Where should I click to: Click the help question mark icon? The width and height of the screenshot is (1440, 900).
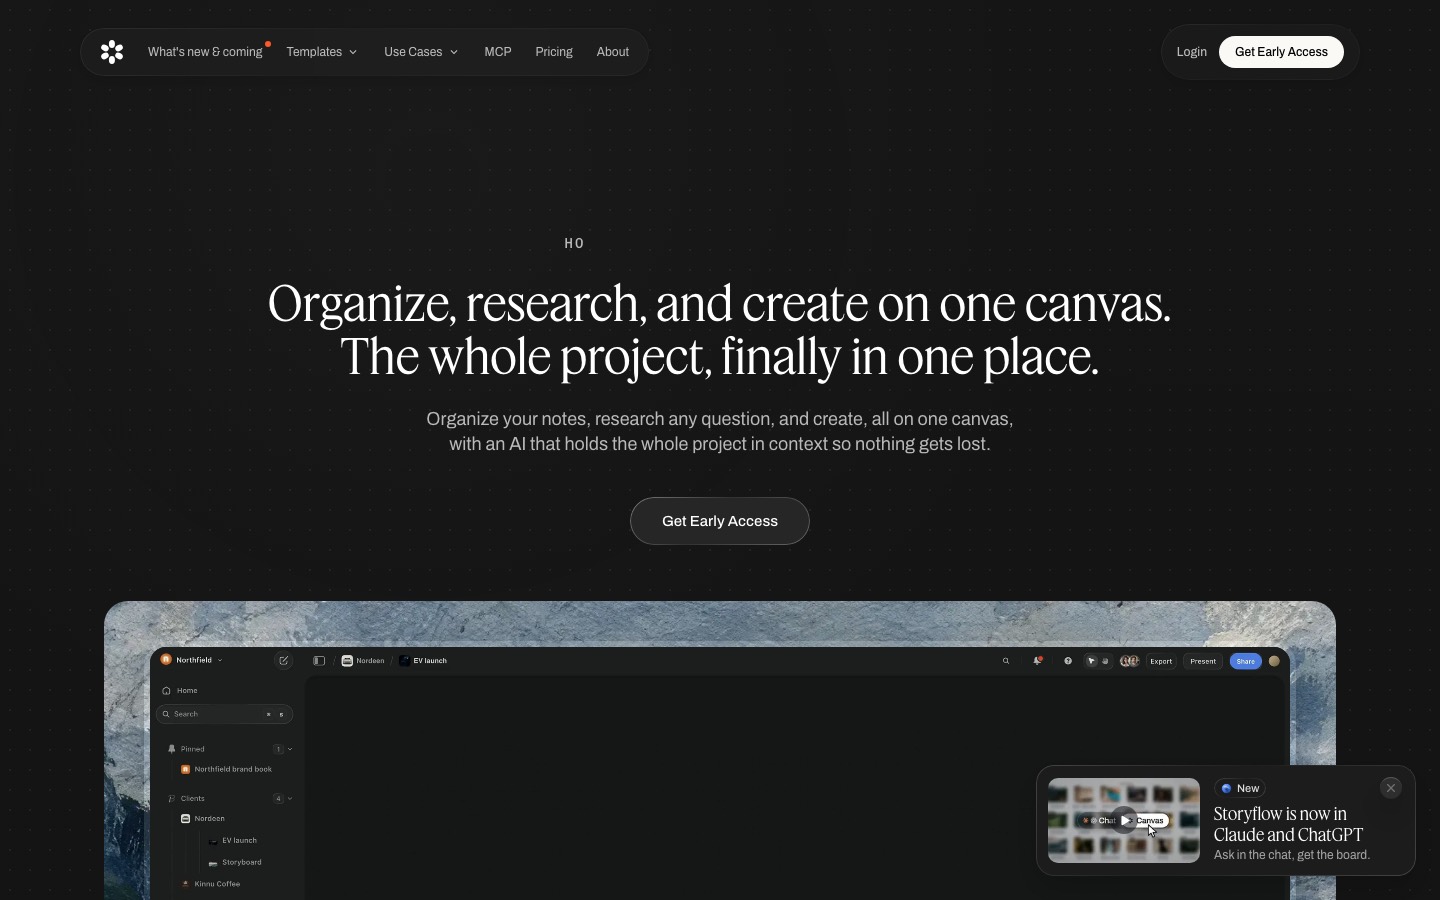(1068, 661)
